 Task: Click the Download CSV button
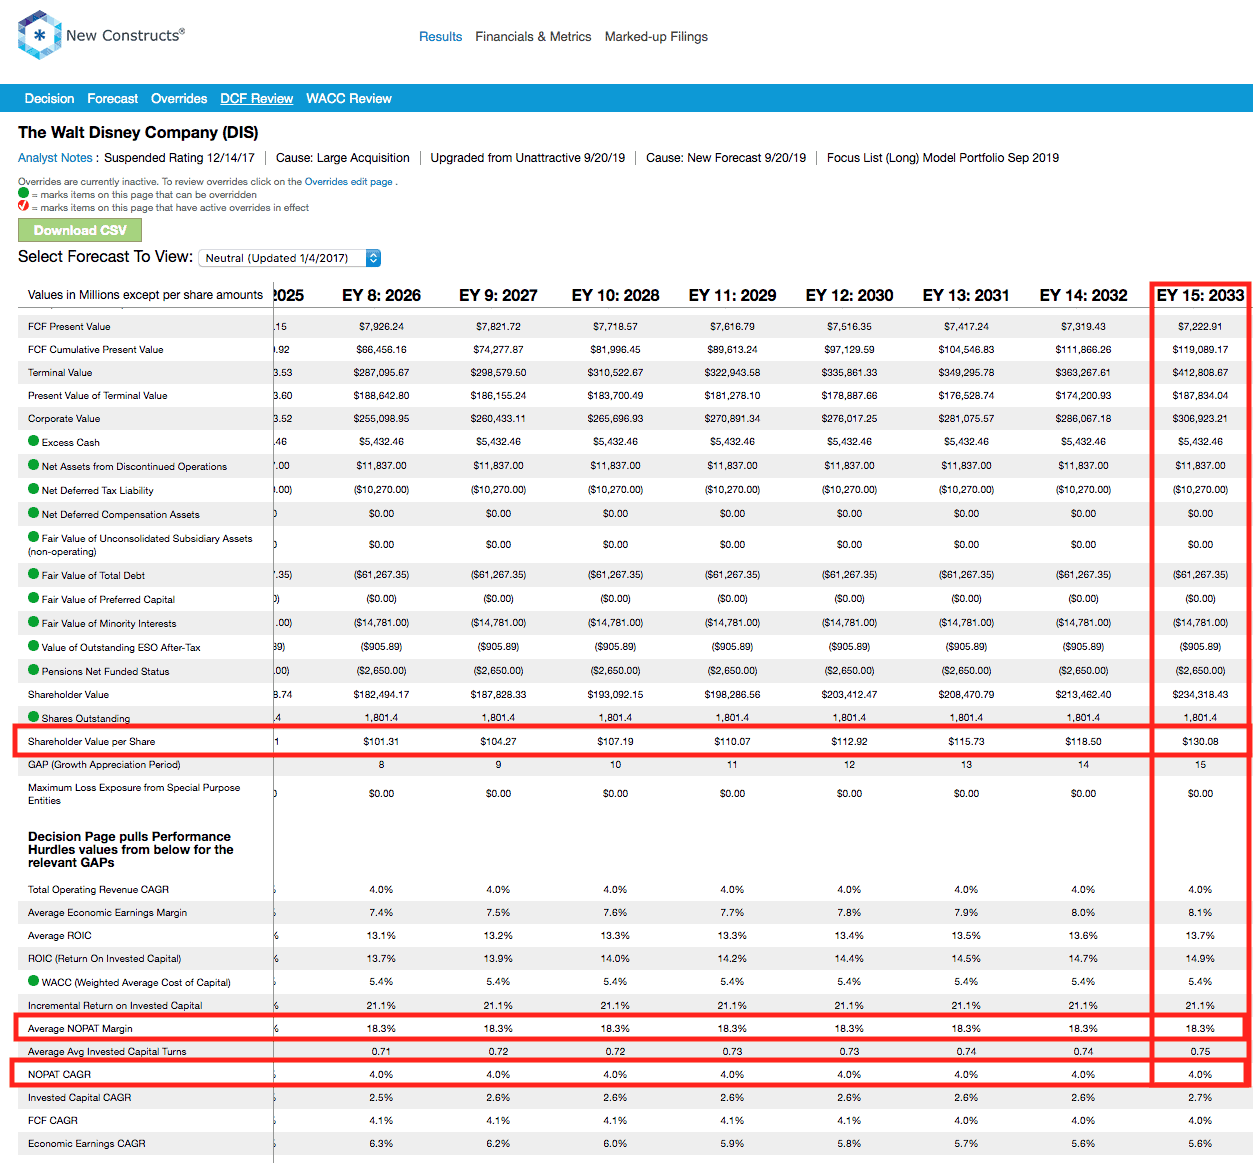tap(80, 230)
